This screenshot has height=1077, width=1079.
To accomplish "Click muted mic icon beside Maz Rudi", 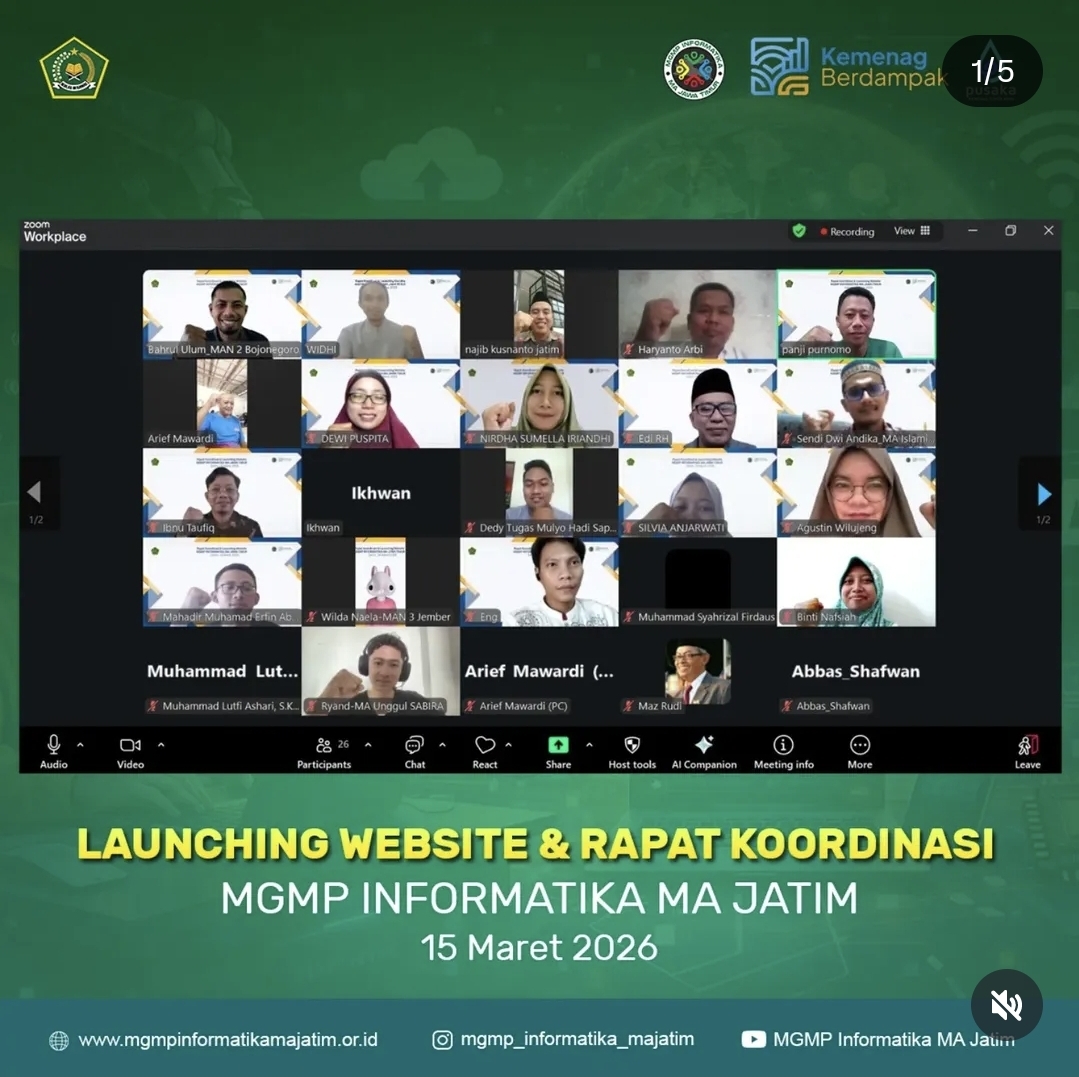I will pyautogui.click(x=628, y=706).
